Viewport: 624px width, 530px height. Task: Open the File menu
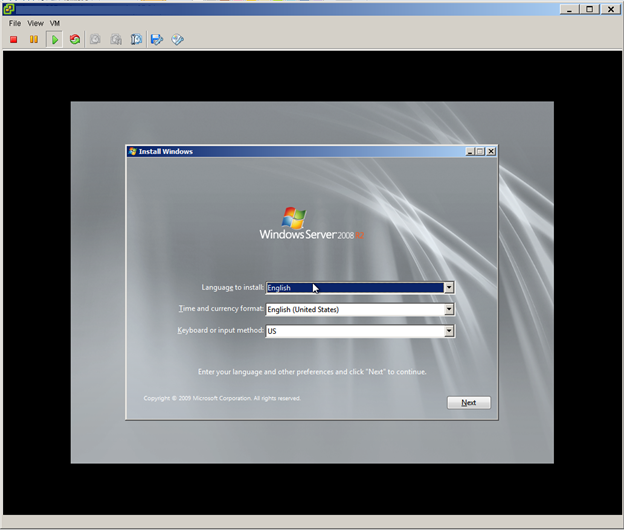tap(15, 23)
